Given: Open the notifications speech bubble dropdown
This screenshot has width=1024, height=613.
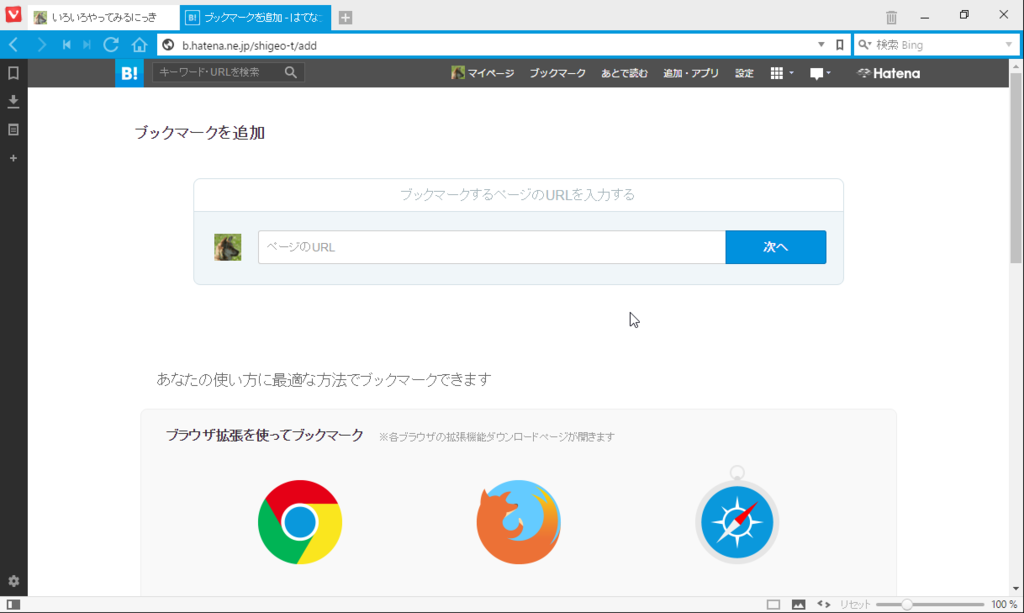Looking at the screenshot, I should click(820, 73).
